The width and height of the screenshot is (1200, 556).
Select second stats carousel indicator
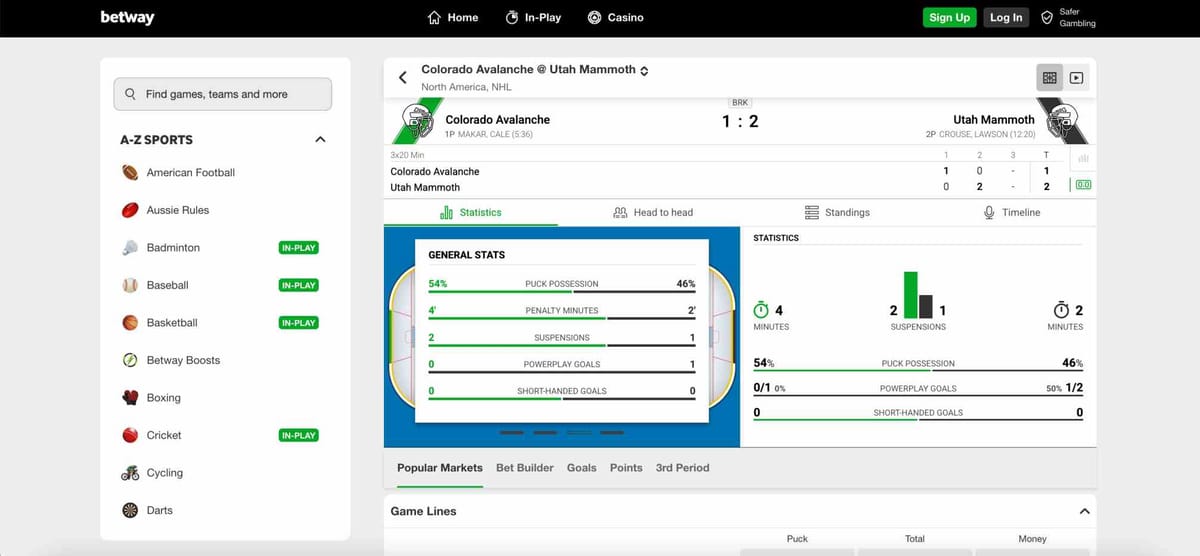pyautogui.click(x=545, y=433)
